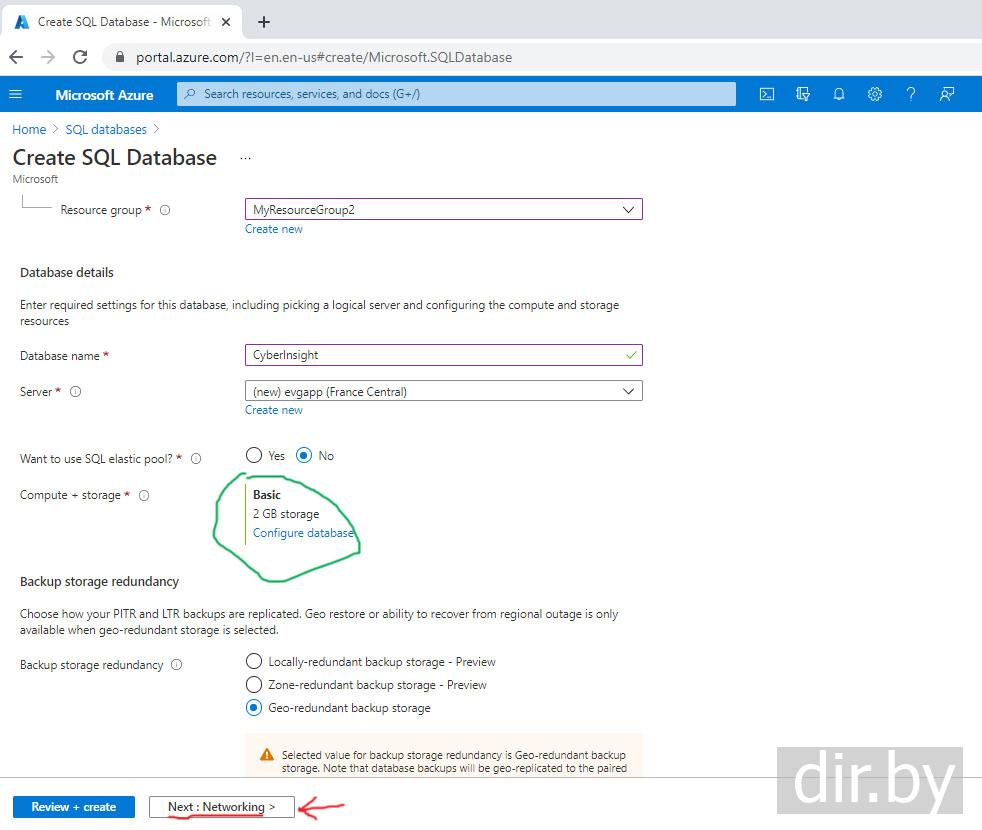Select No for SQL elastic pool
This screenshot has height=830, width=982.
click(x=304, y=455)
